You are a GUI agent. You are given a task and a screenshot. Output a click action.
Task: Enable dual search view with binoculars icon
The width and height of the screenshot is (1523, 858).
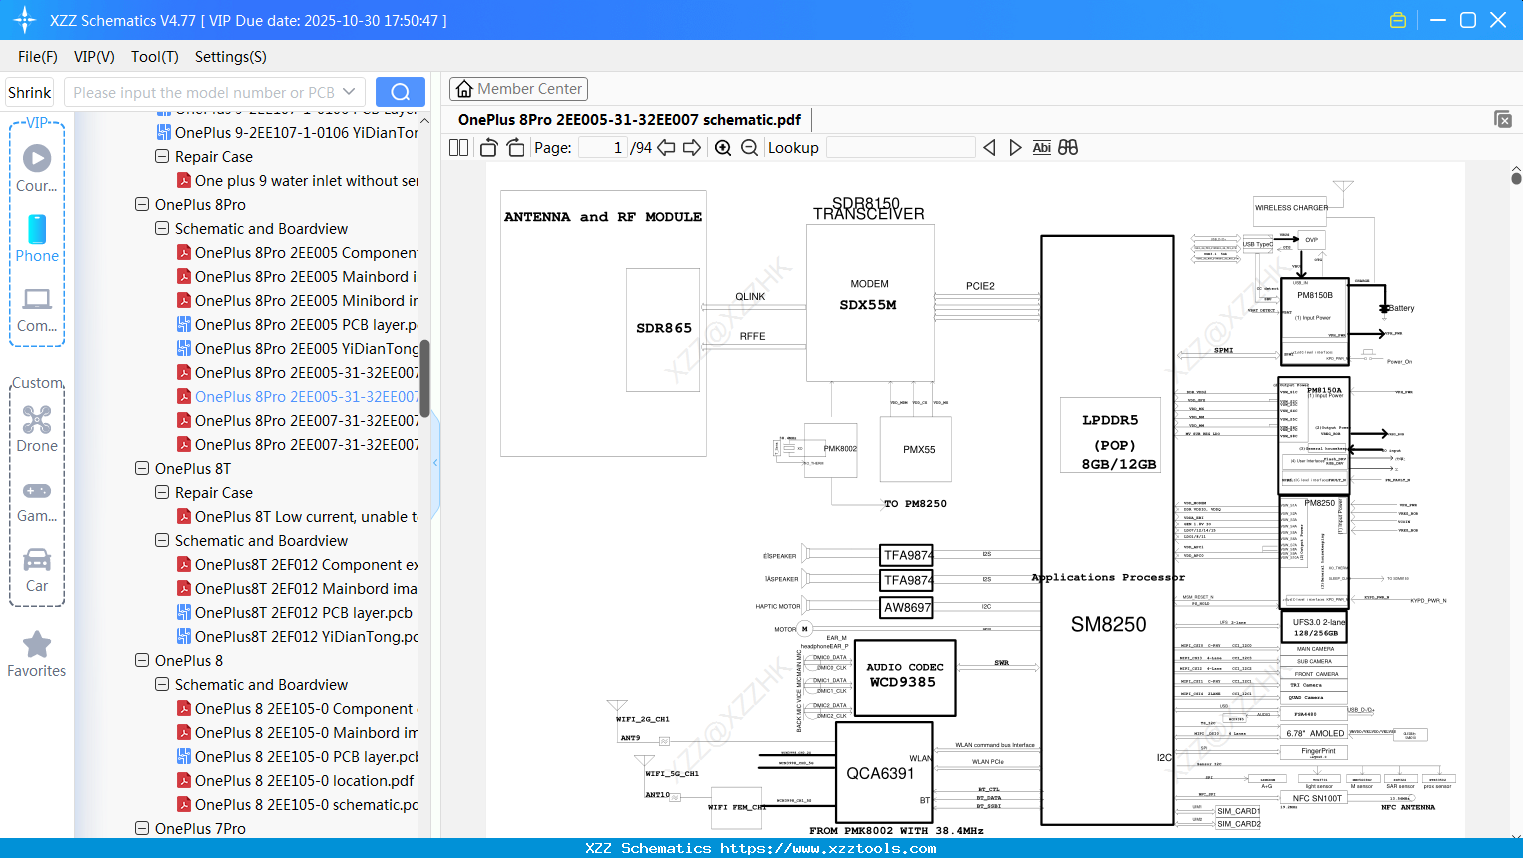click(1066, 147)
